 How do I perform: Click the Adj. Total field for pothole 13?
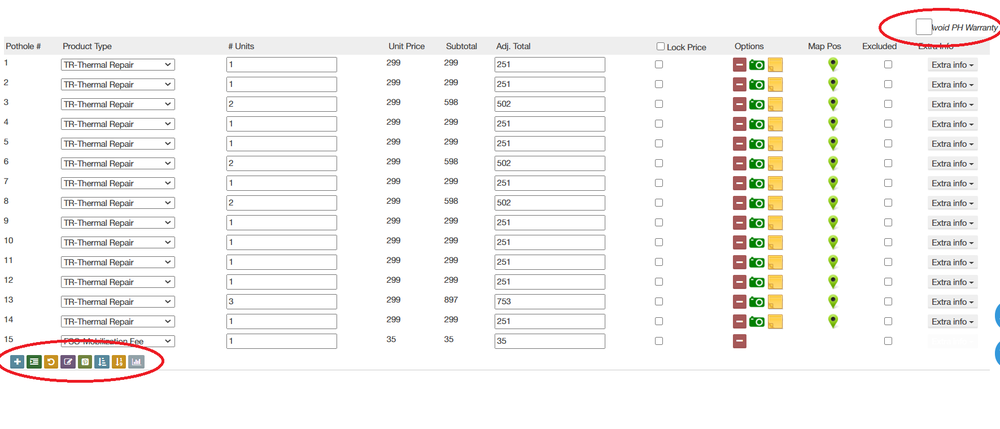[549, 302]
